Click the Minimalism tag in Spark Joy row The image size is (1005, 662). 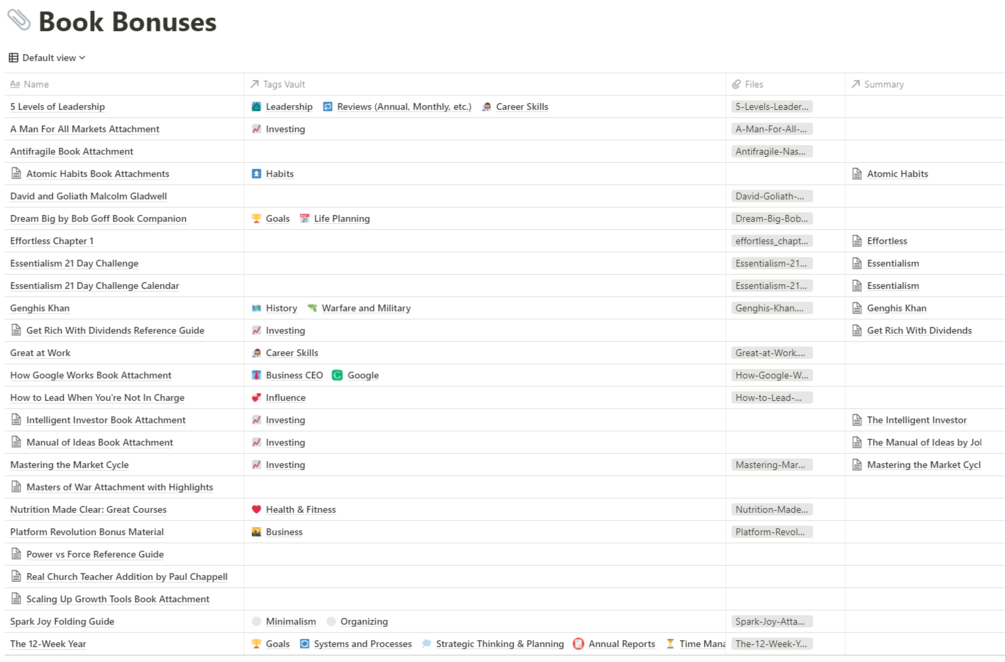point(284,622)
